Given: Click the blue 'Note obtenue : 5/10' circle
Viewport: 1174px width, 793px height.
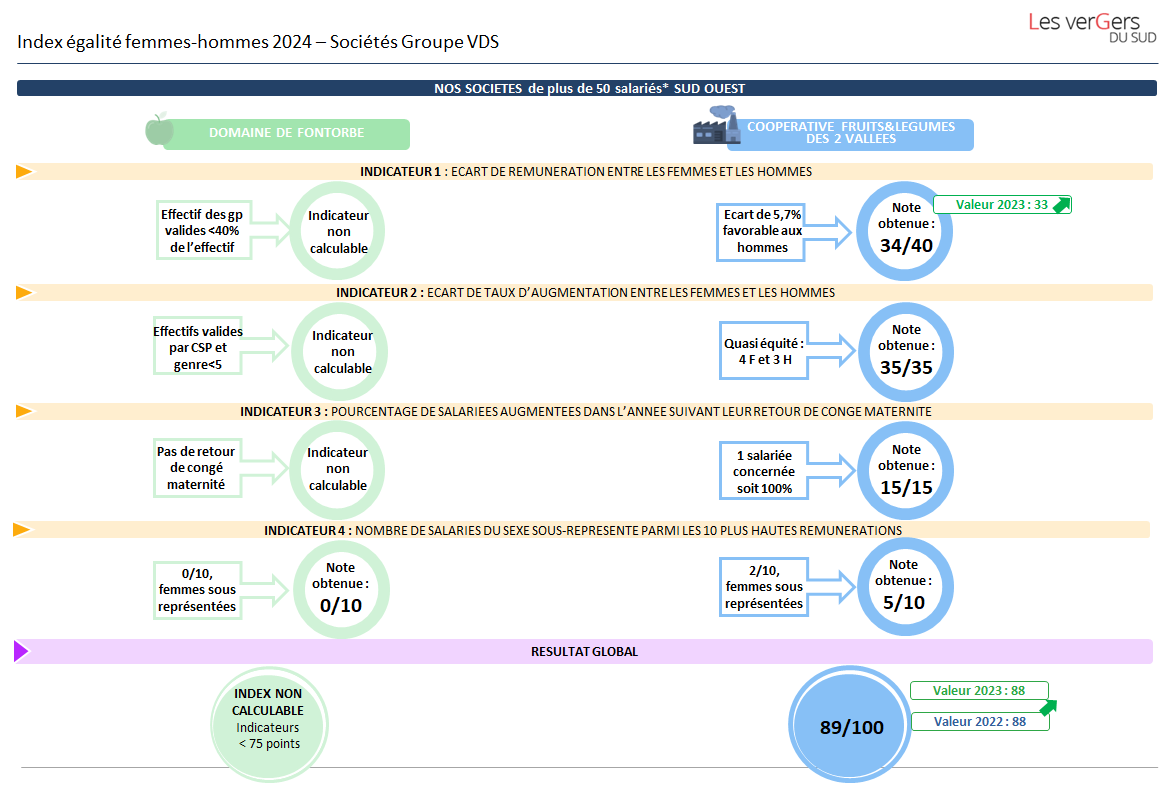Looking at the screenshot, I should coord(904,587).
